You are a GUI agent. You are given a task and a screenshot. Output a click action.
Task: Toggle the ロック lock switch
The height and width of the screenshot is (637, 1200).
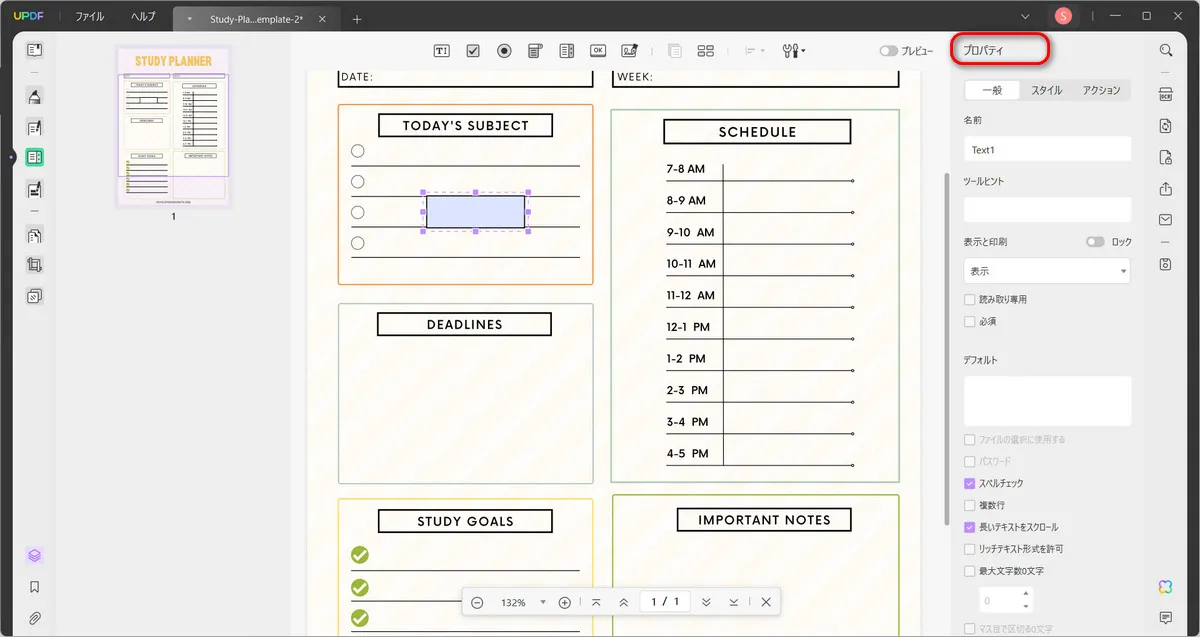[x=1096, y=242]
